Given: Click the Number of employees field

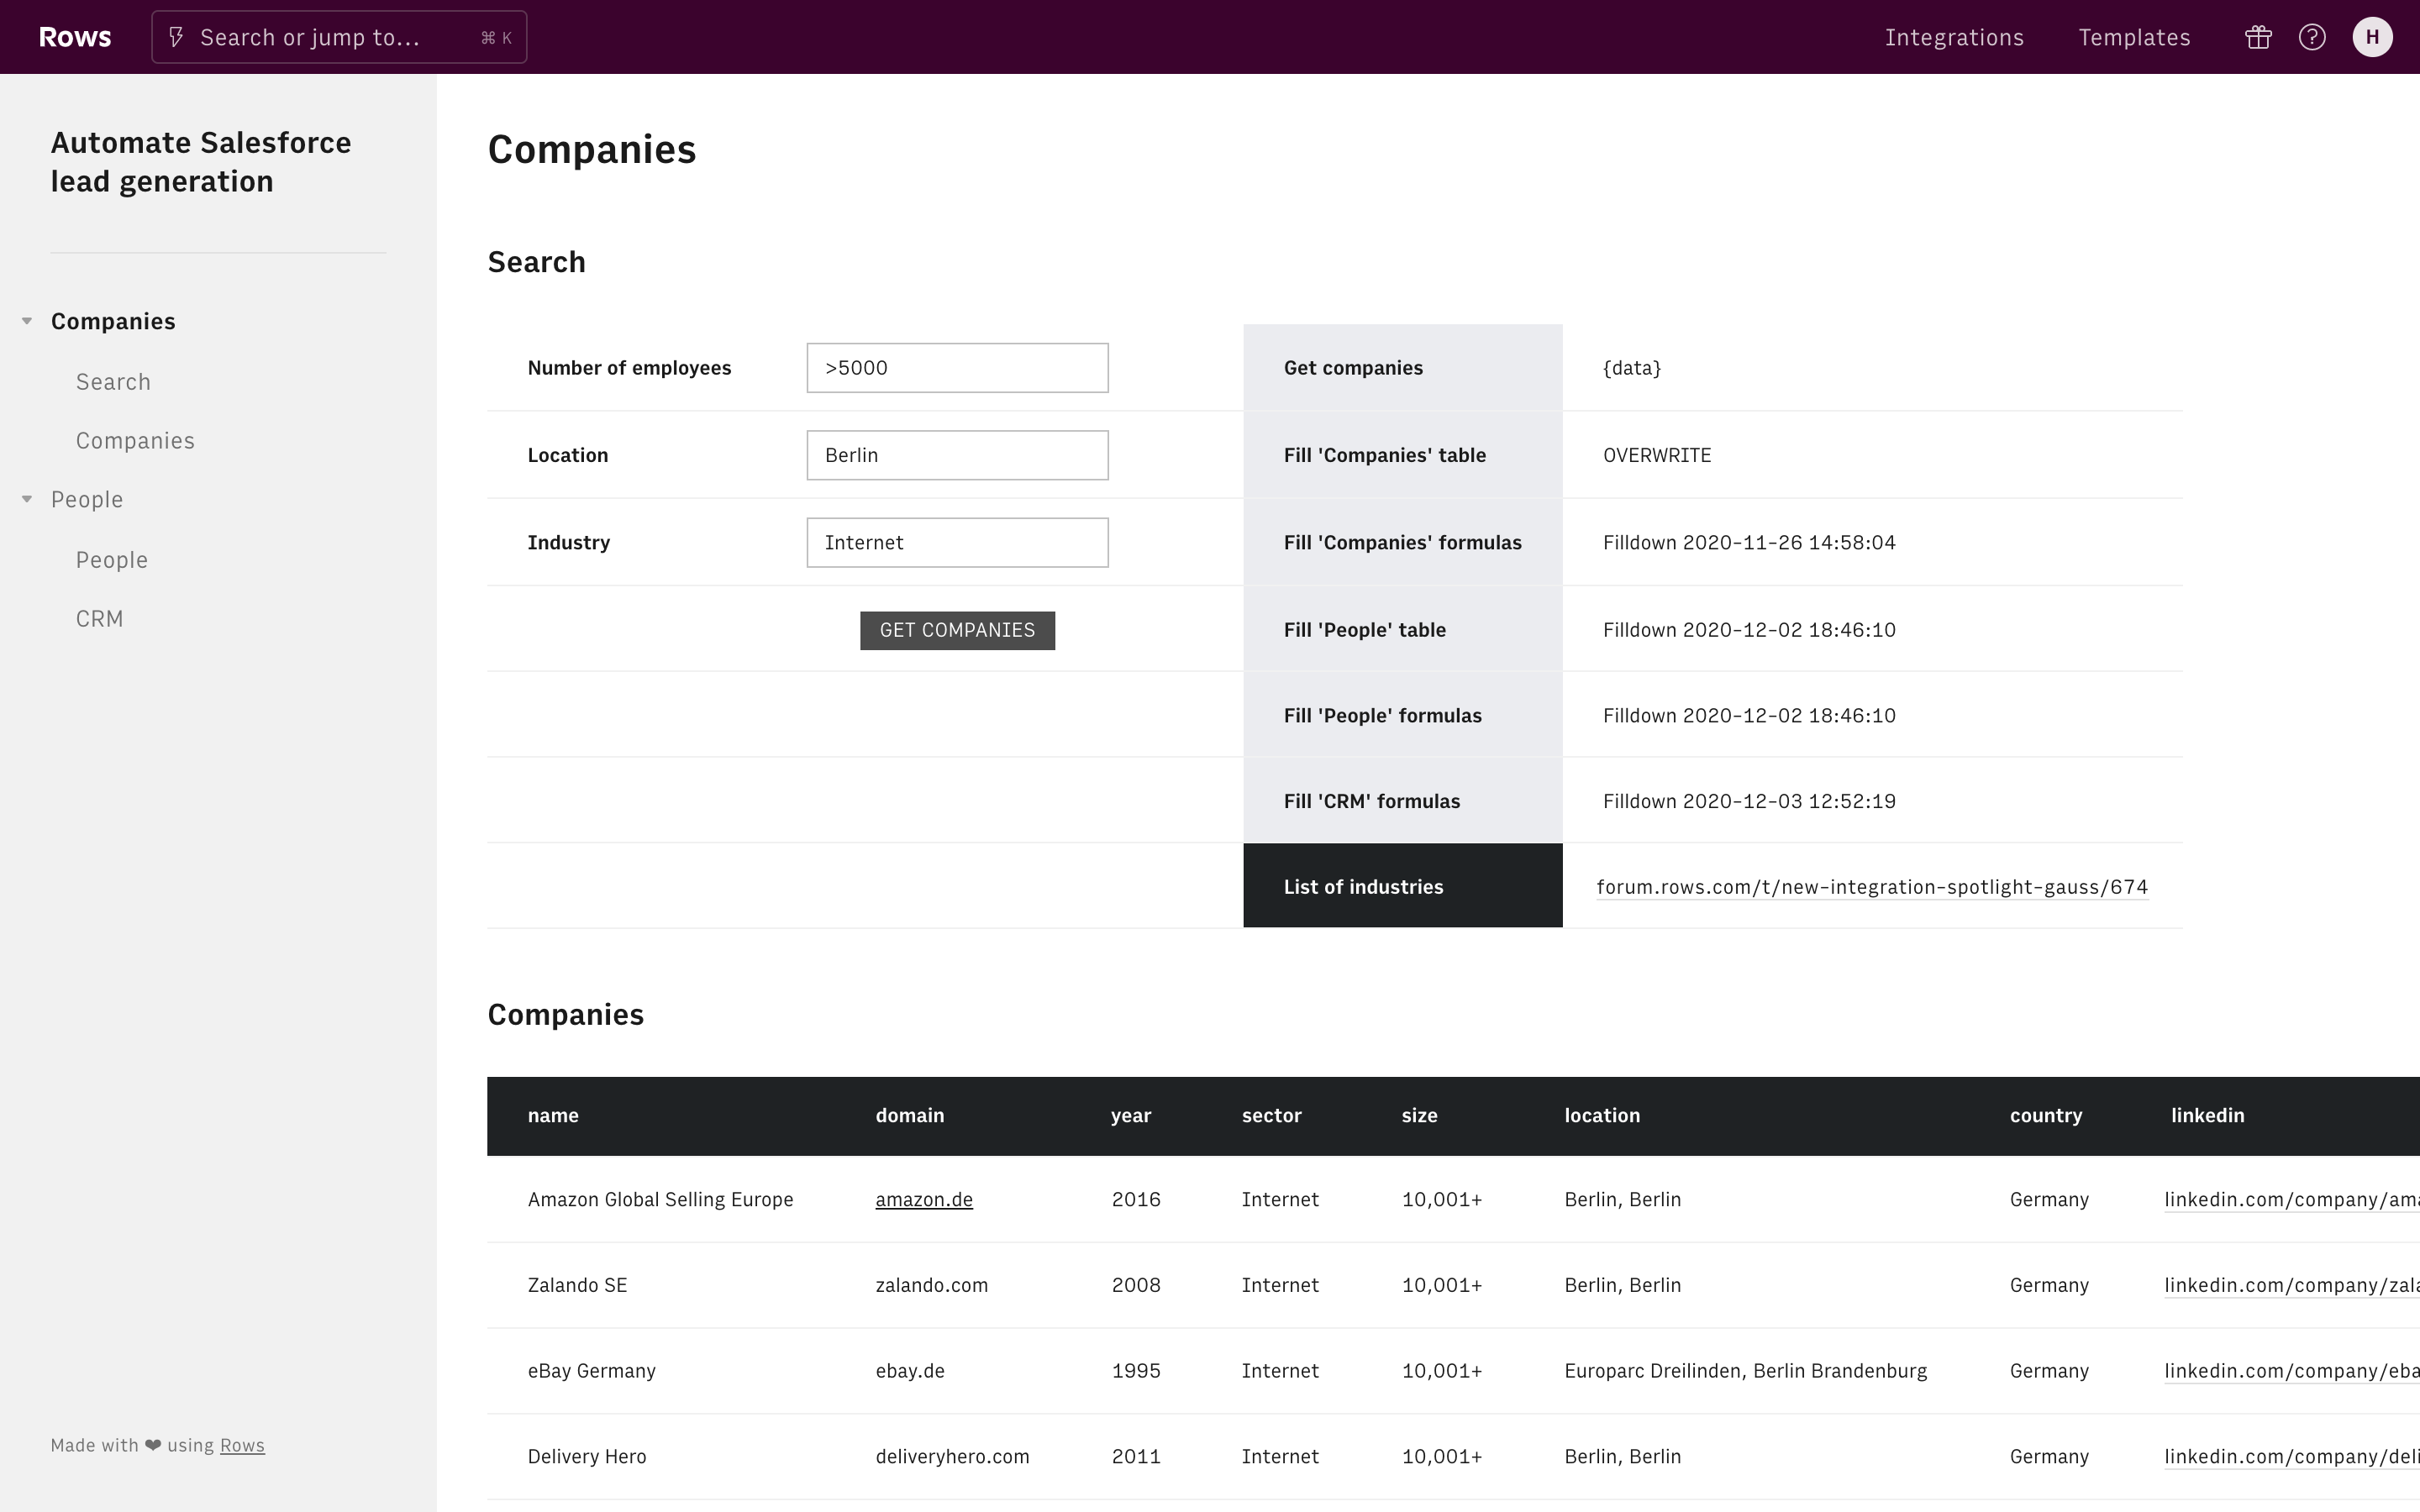Looking at the screenshot, I should click(957, 368).
